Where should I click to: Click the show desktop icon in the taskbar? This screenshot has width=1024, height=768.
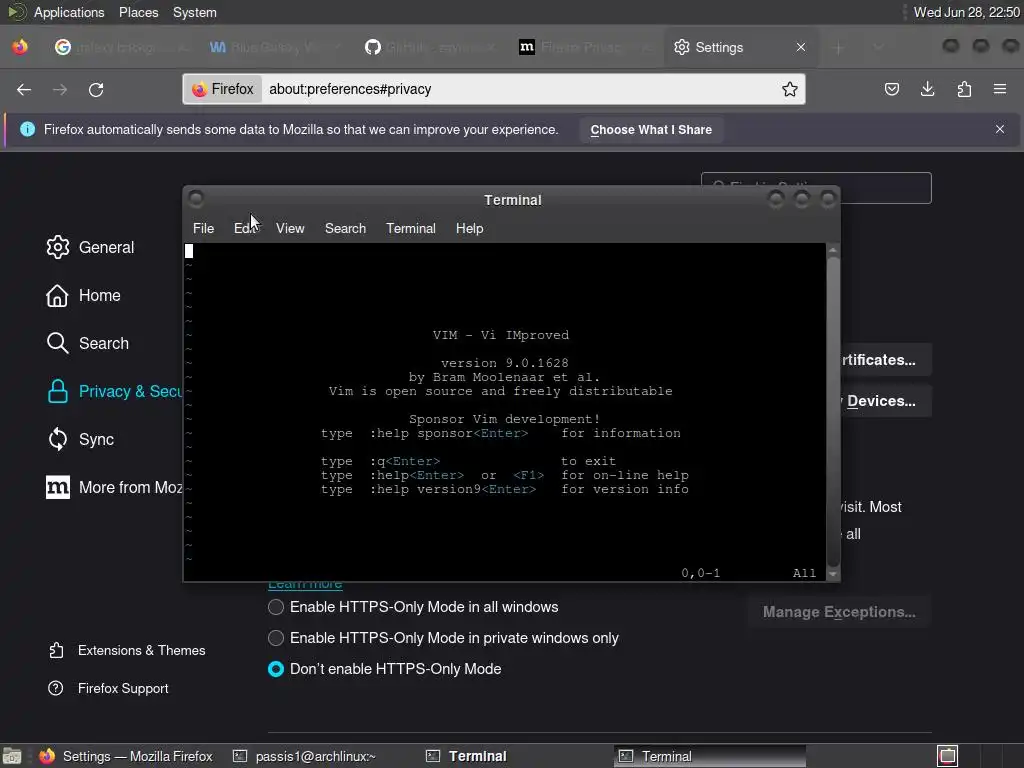12,756
